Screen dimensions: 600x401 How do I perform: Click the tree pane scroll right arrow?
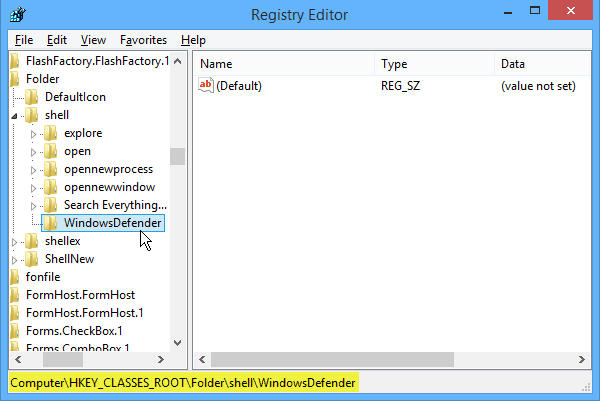(161, 359)
